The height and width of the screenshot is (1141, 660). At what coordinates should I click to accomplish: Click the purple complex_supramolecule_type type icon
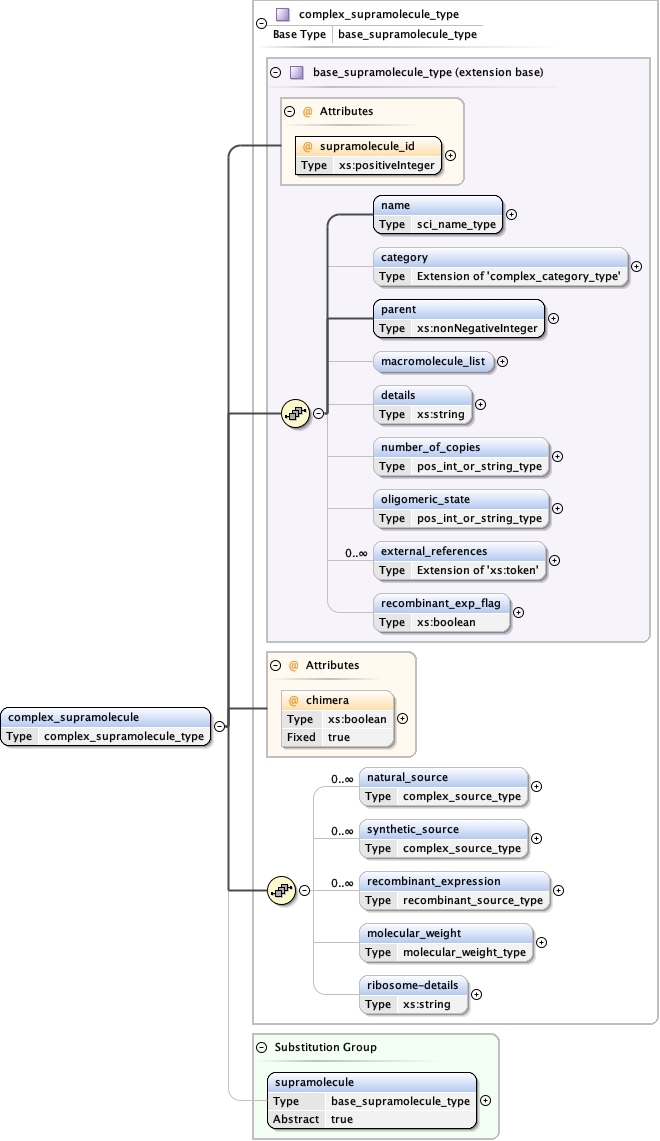(x=283, y=15)
